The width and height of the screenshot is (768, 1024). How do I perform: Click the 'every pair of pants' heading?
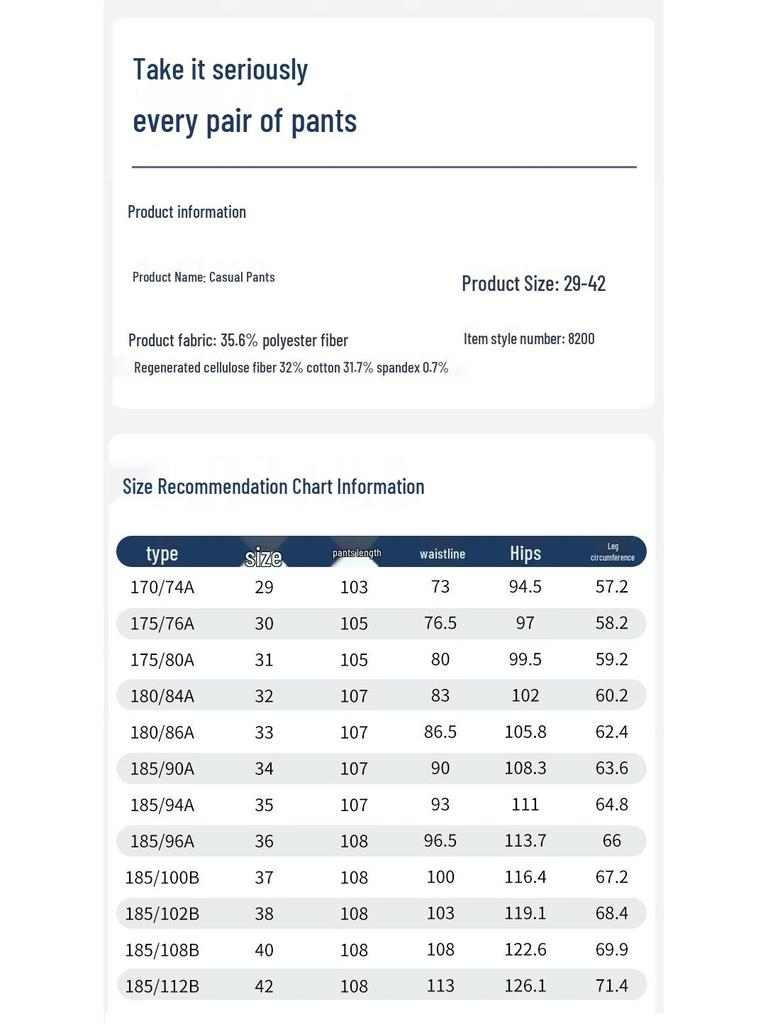point(245,121)
